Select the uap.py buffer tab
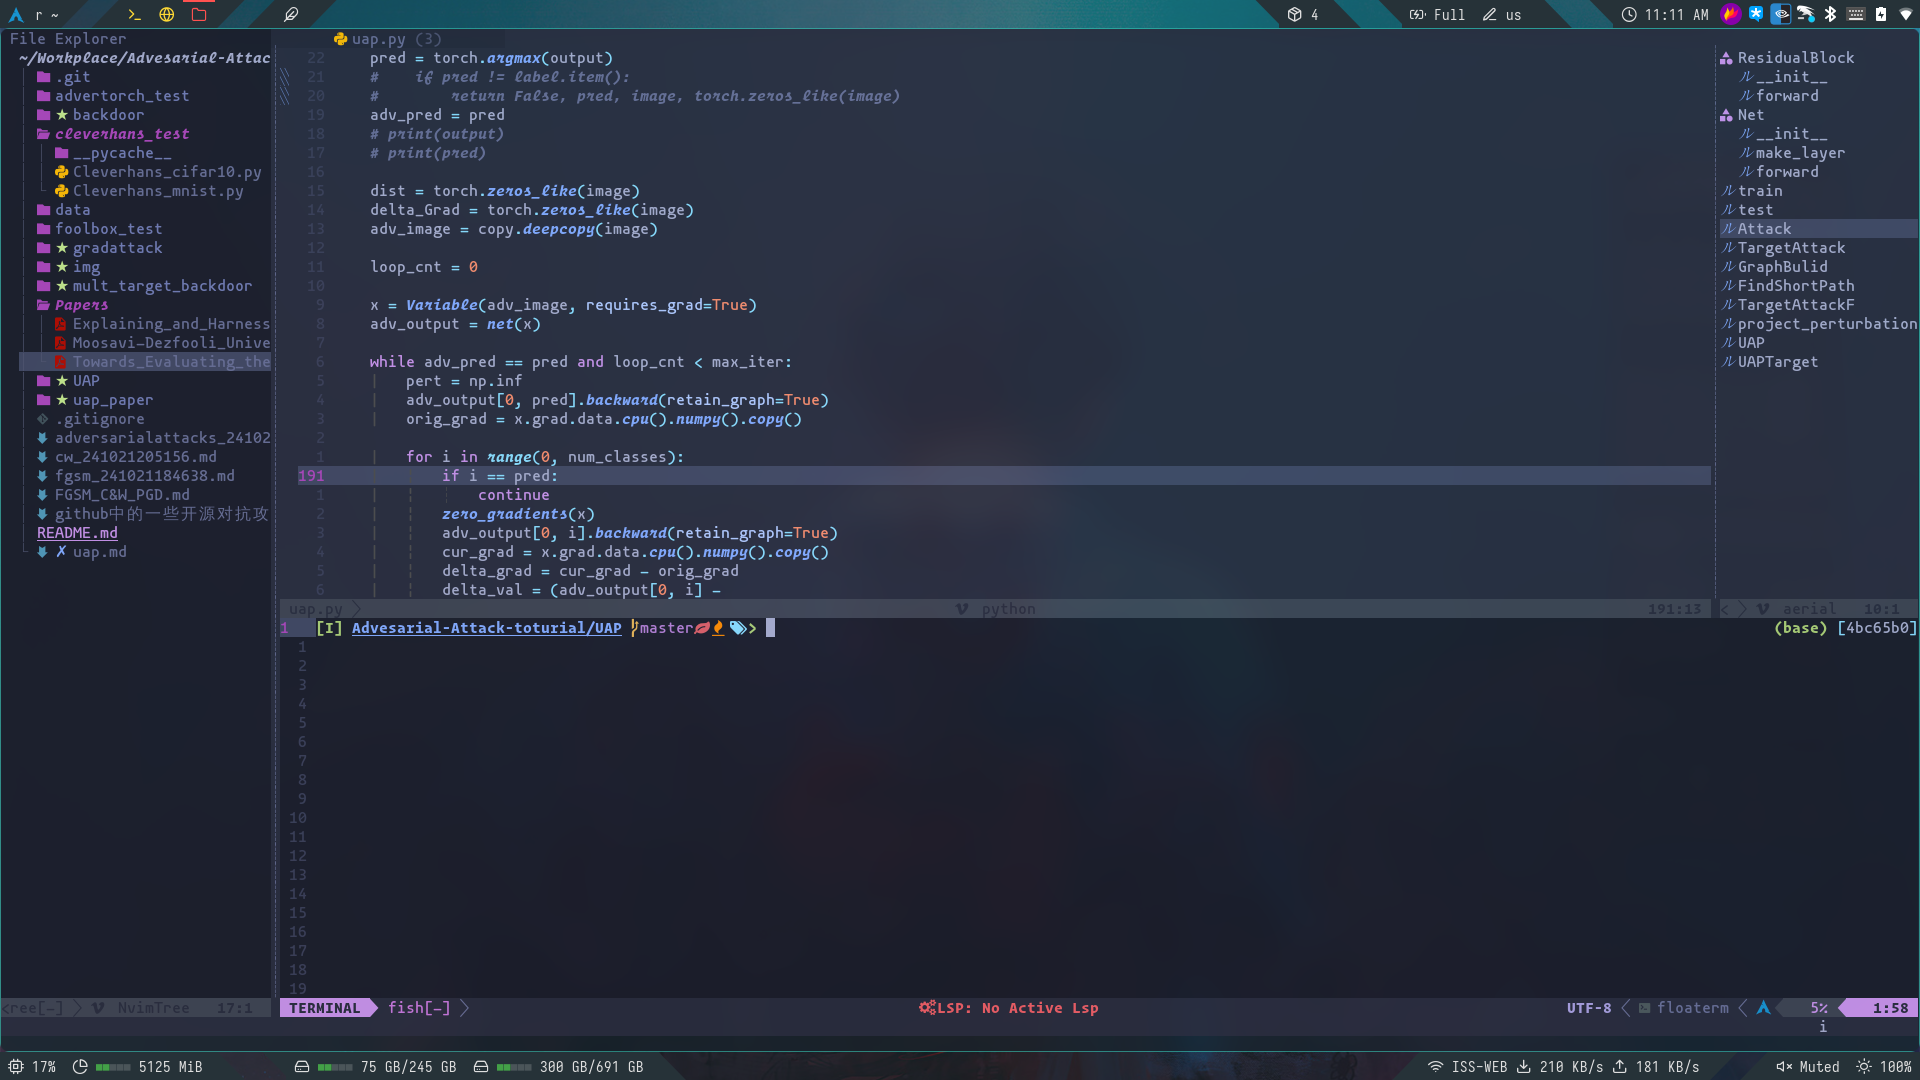Image resolution: width=1920 pixels, height=1080 pixels. [378, 39]
